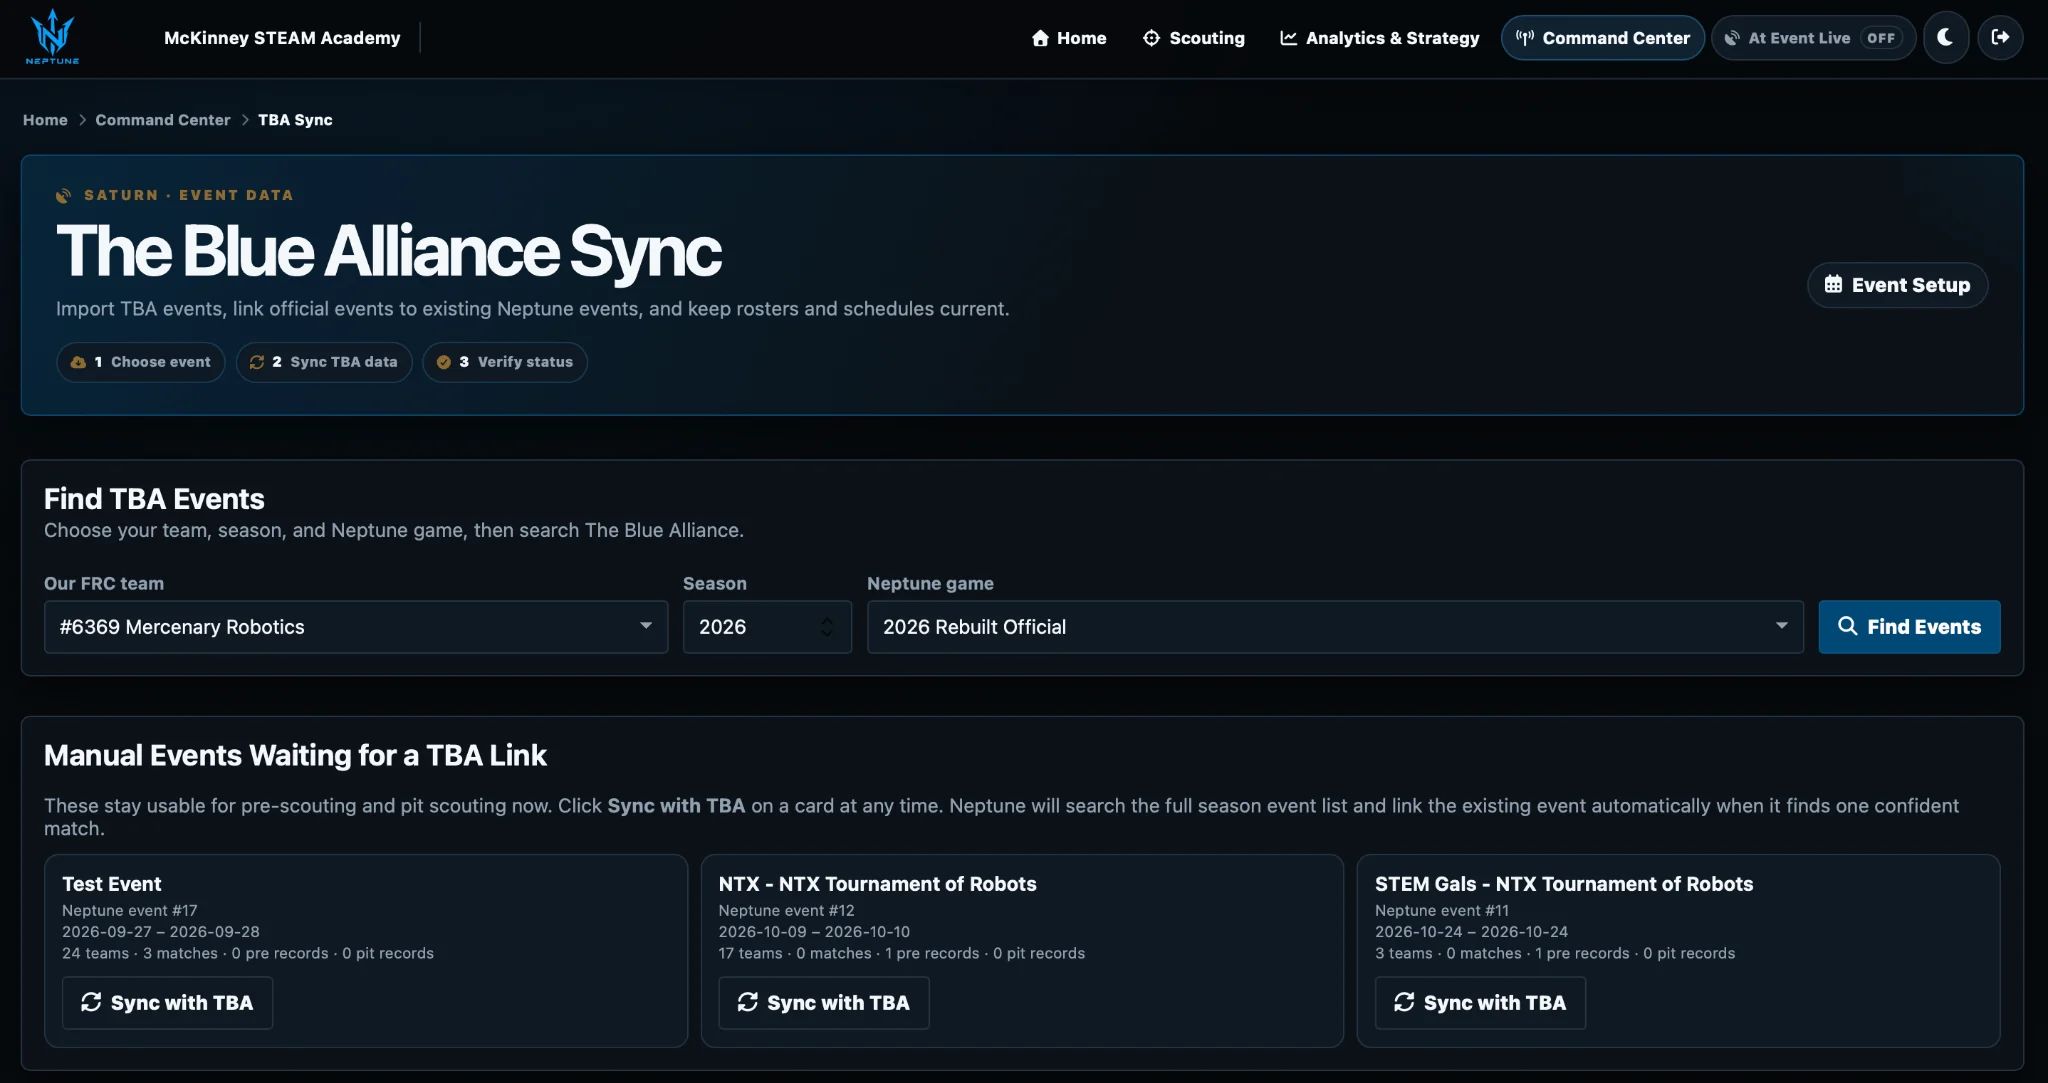Go to Command Center breadcrumb link
Viewport: 2048px width, 1083px height.
pos(162,120)
